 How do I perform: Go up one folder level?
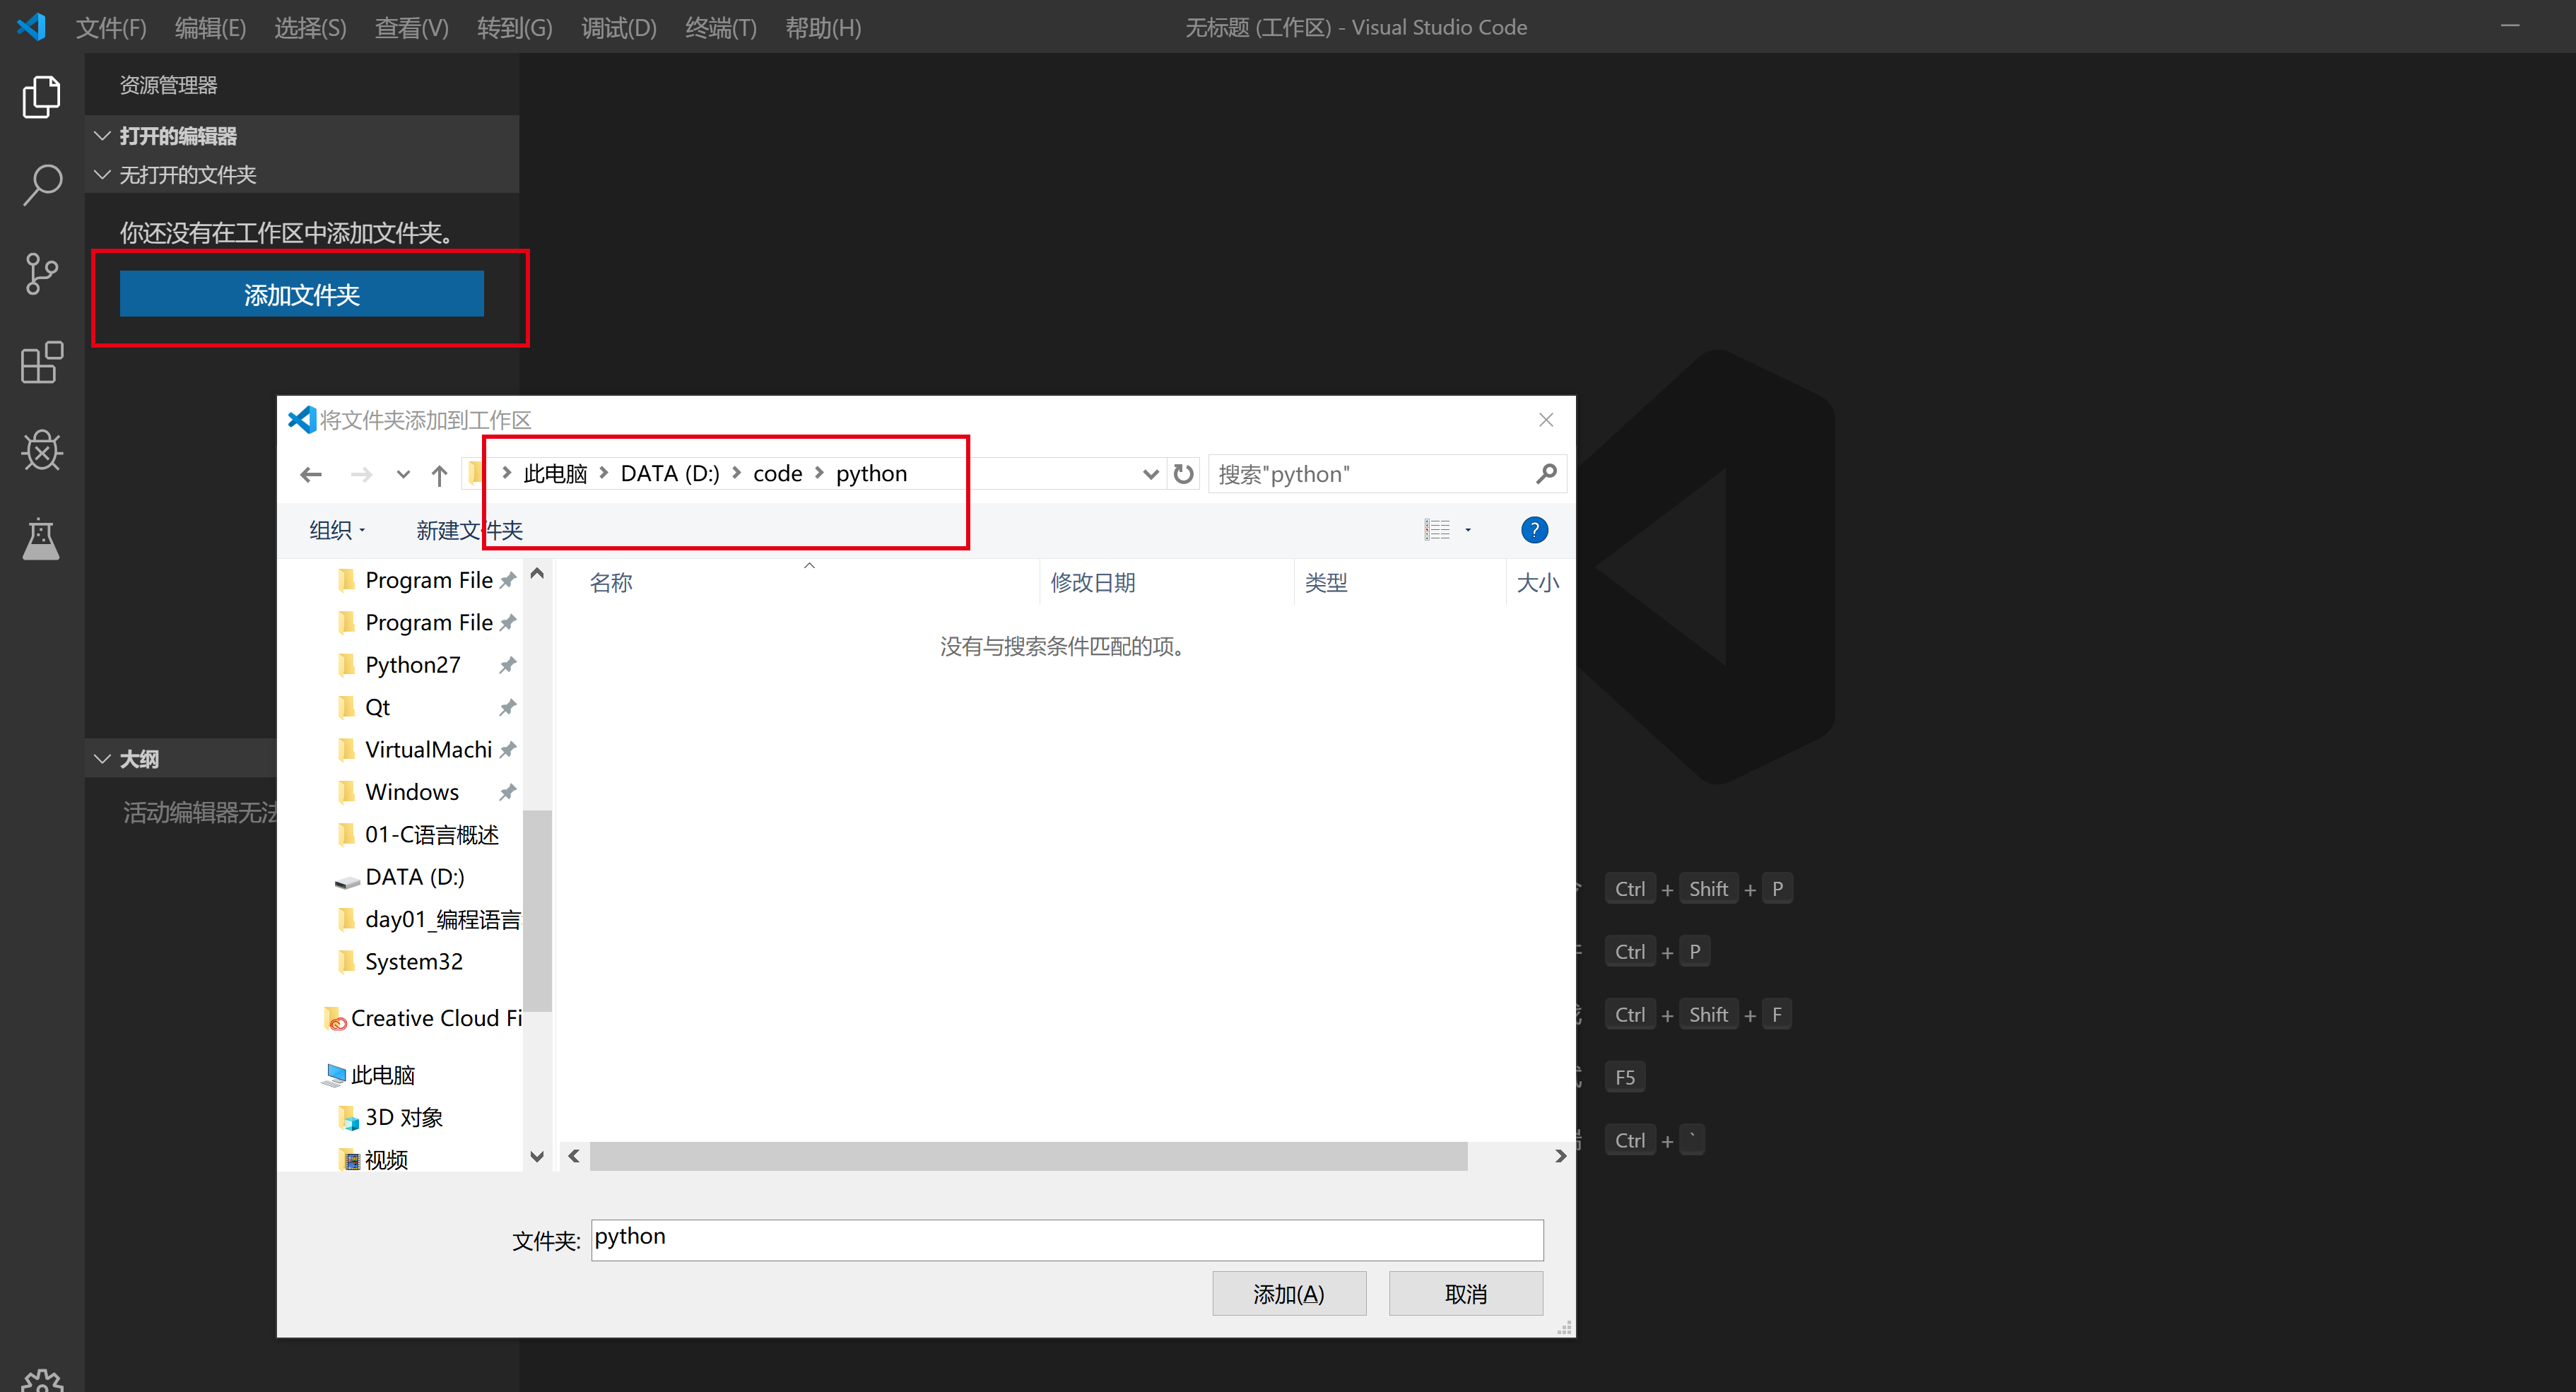click(x=439, y=475)
